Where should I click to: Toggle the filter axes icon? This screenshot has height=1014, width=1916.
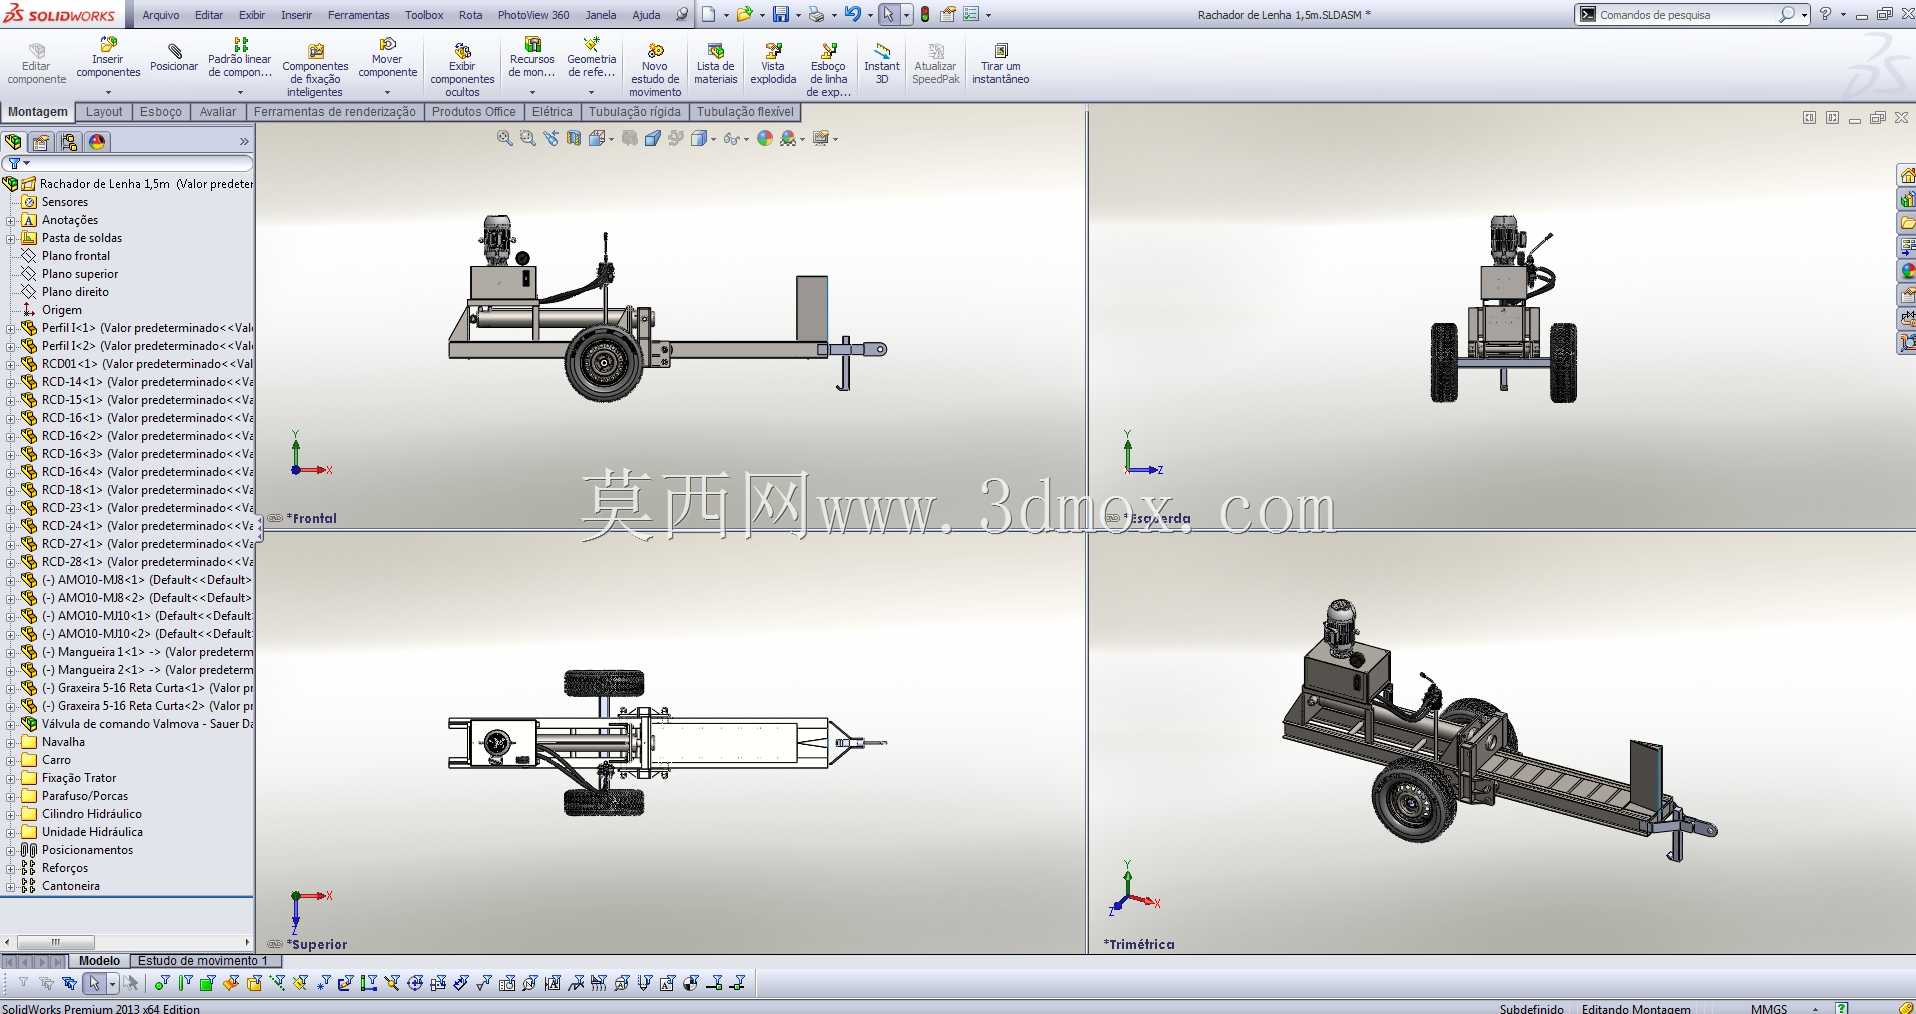[277, 983]
